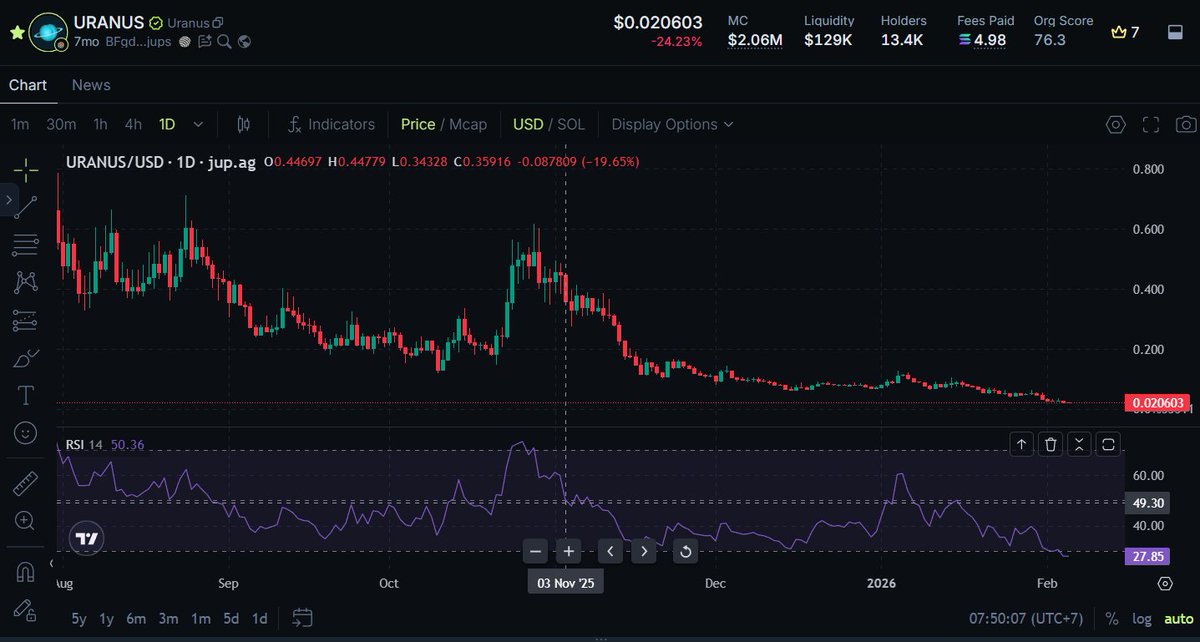Set date range to 5d

pyautogui.click(x=231, y=618)
